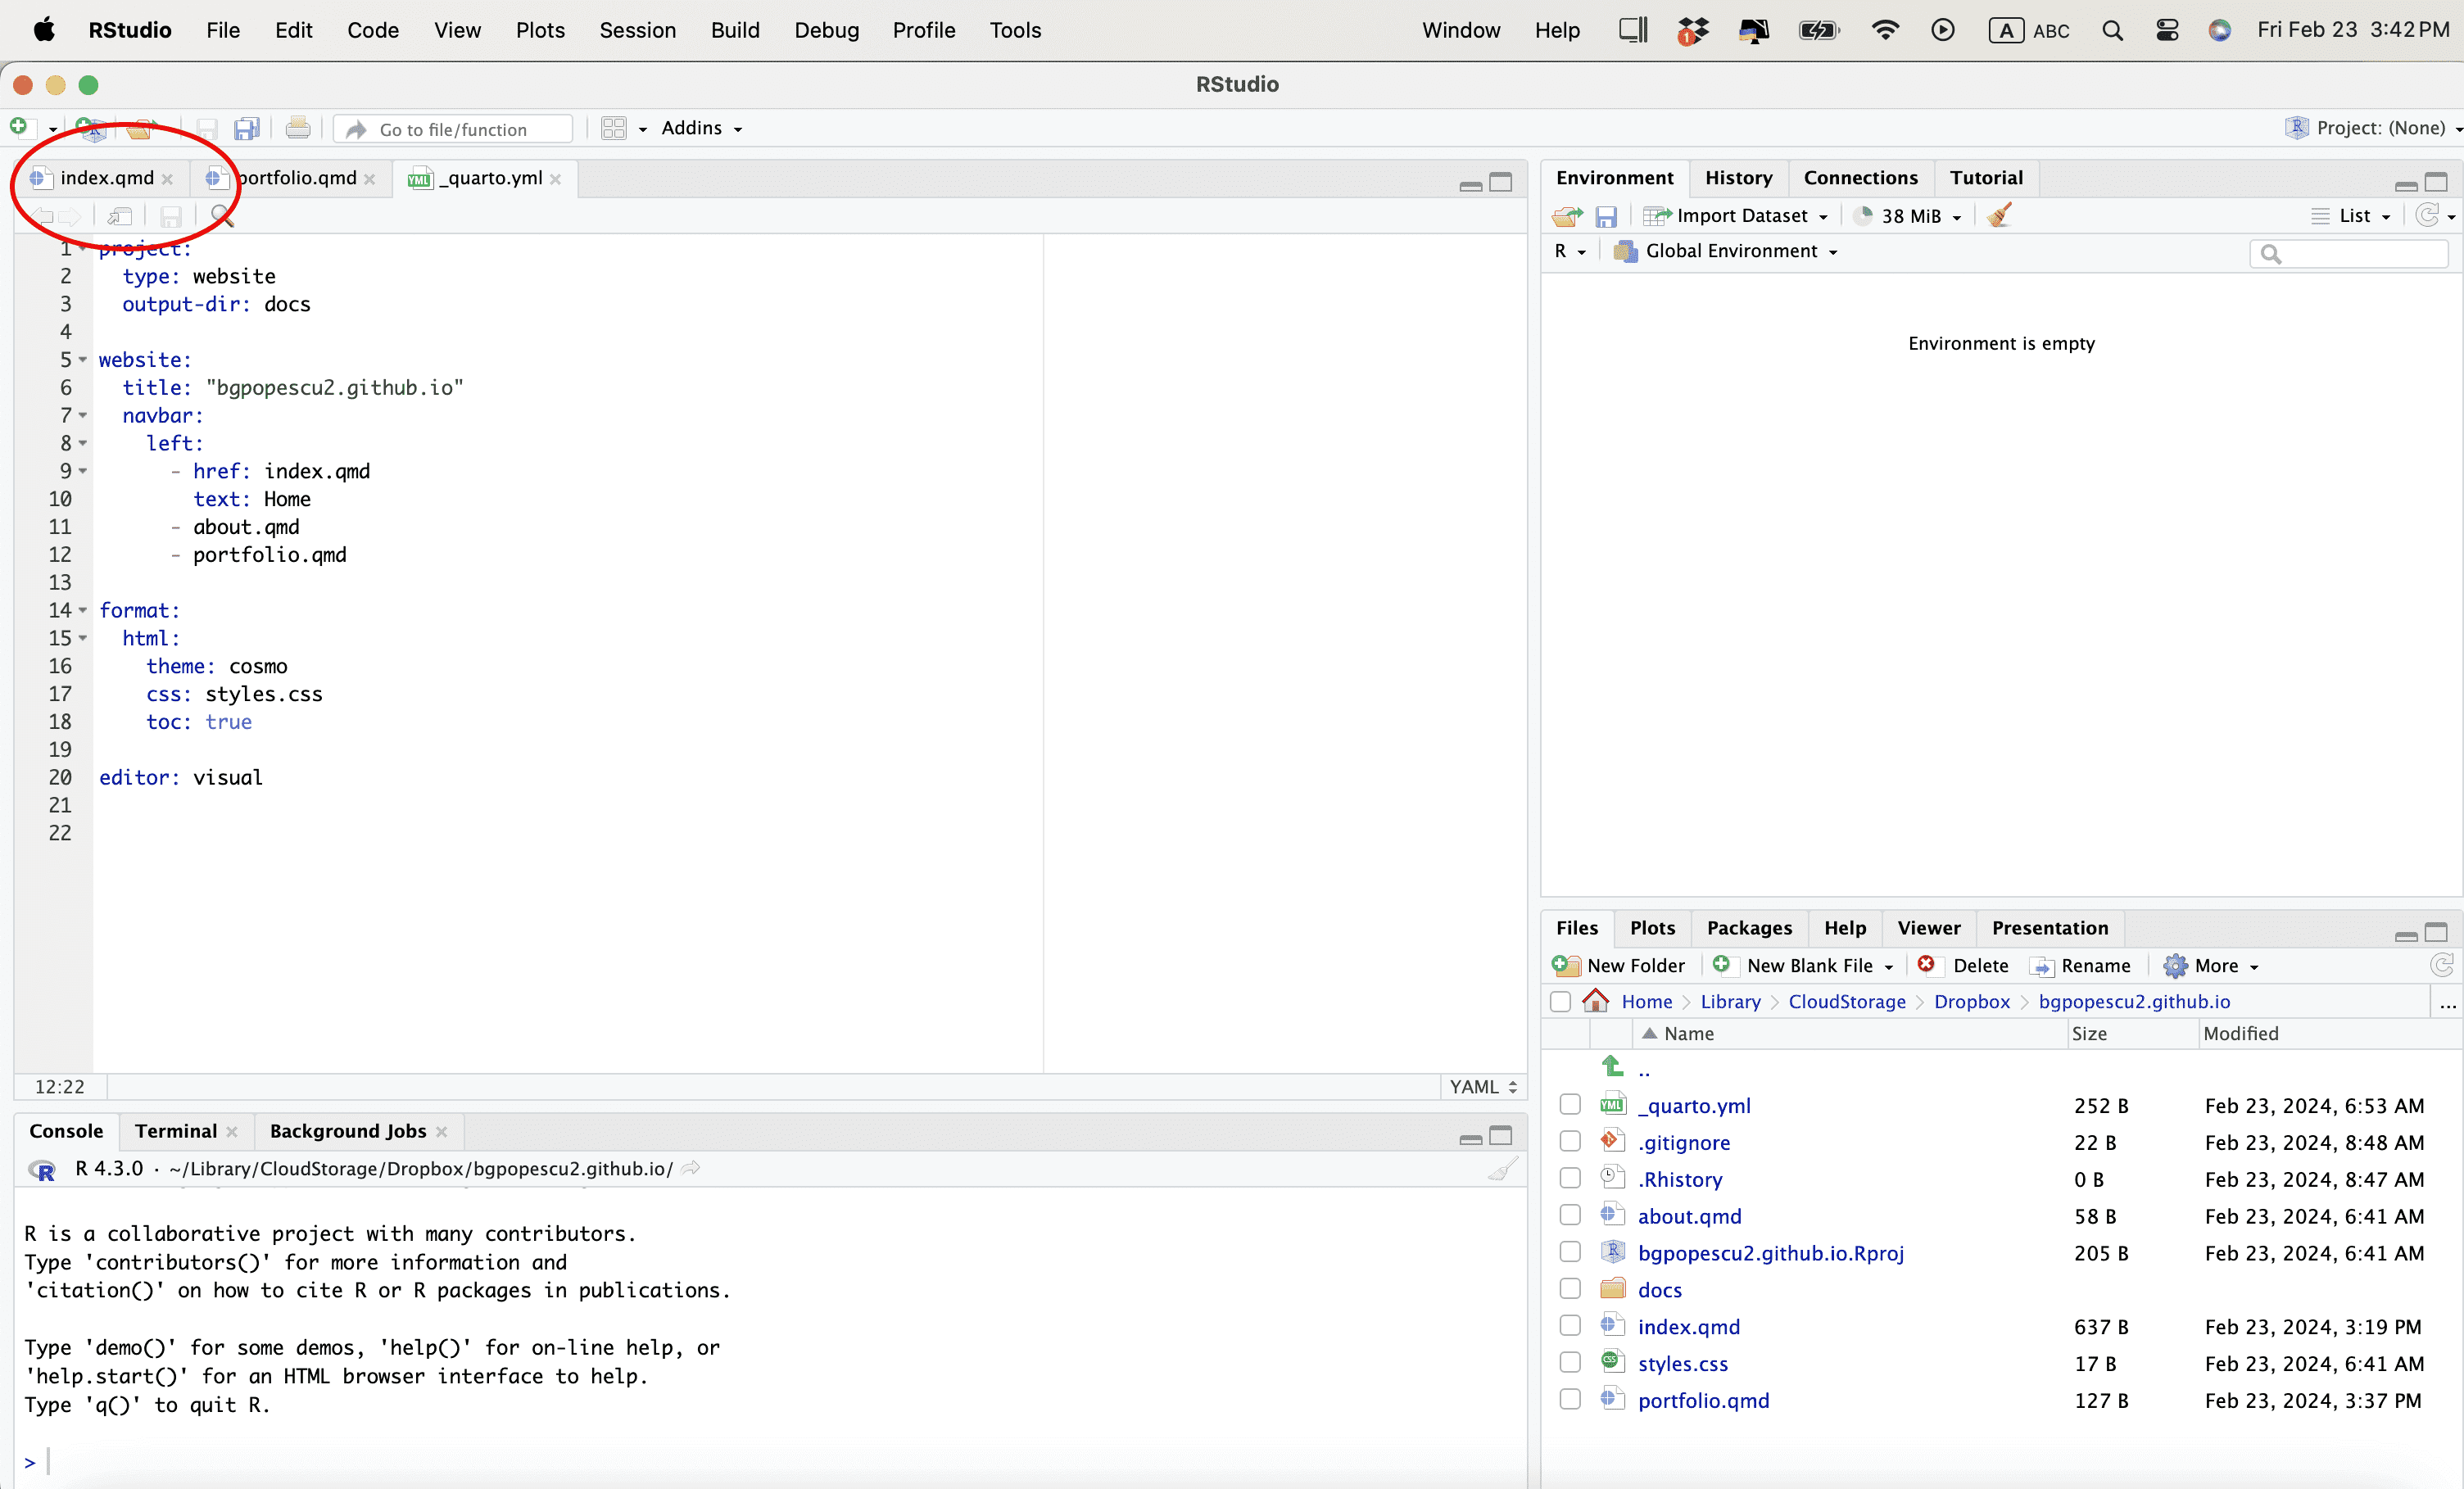
Task: Click the broom icon to clear environment
Action: [x=1999, y=215]
